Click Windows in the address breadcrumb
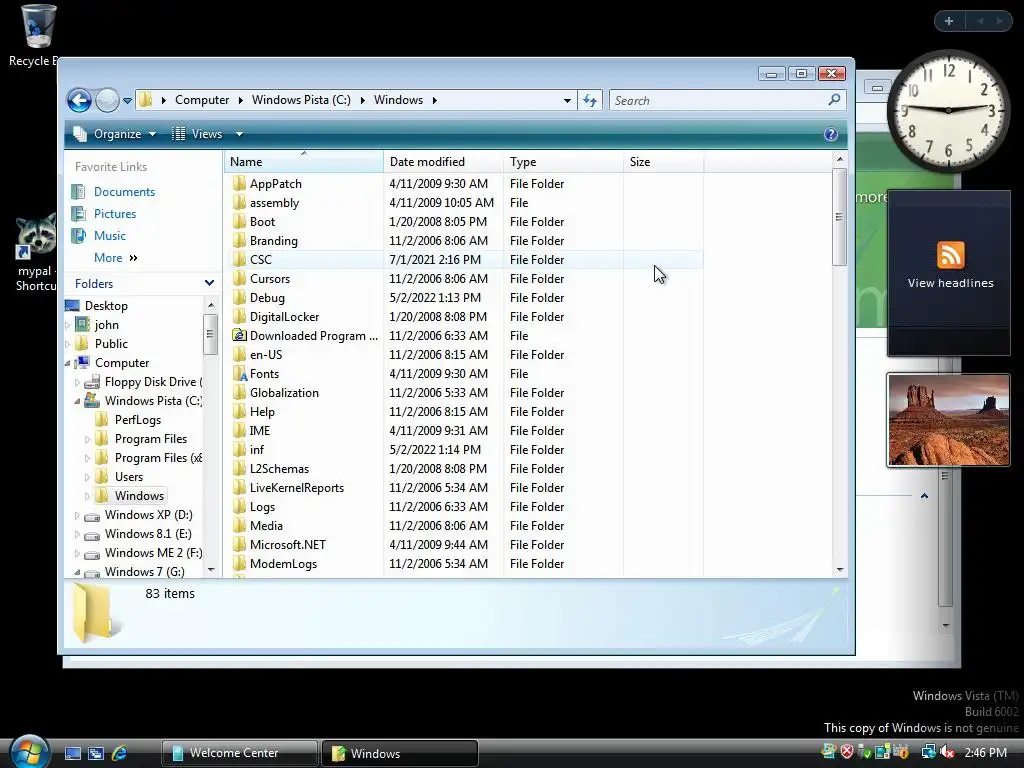Screen dimensions: 1024x768 (x=398, y=100)
